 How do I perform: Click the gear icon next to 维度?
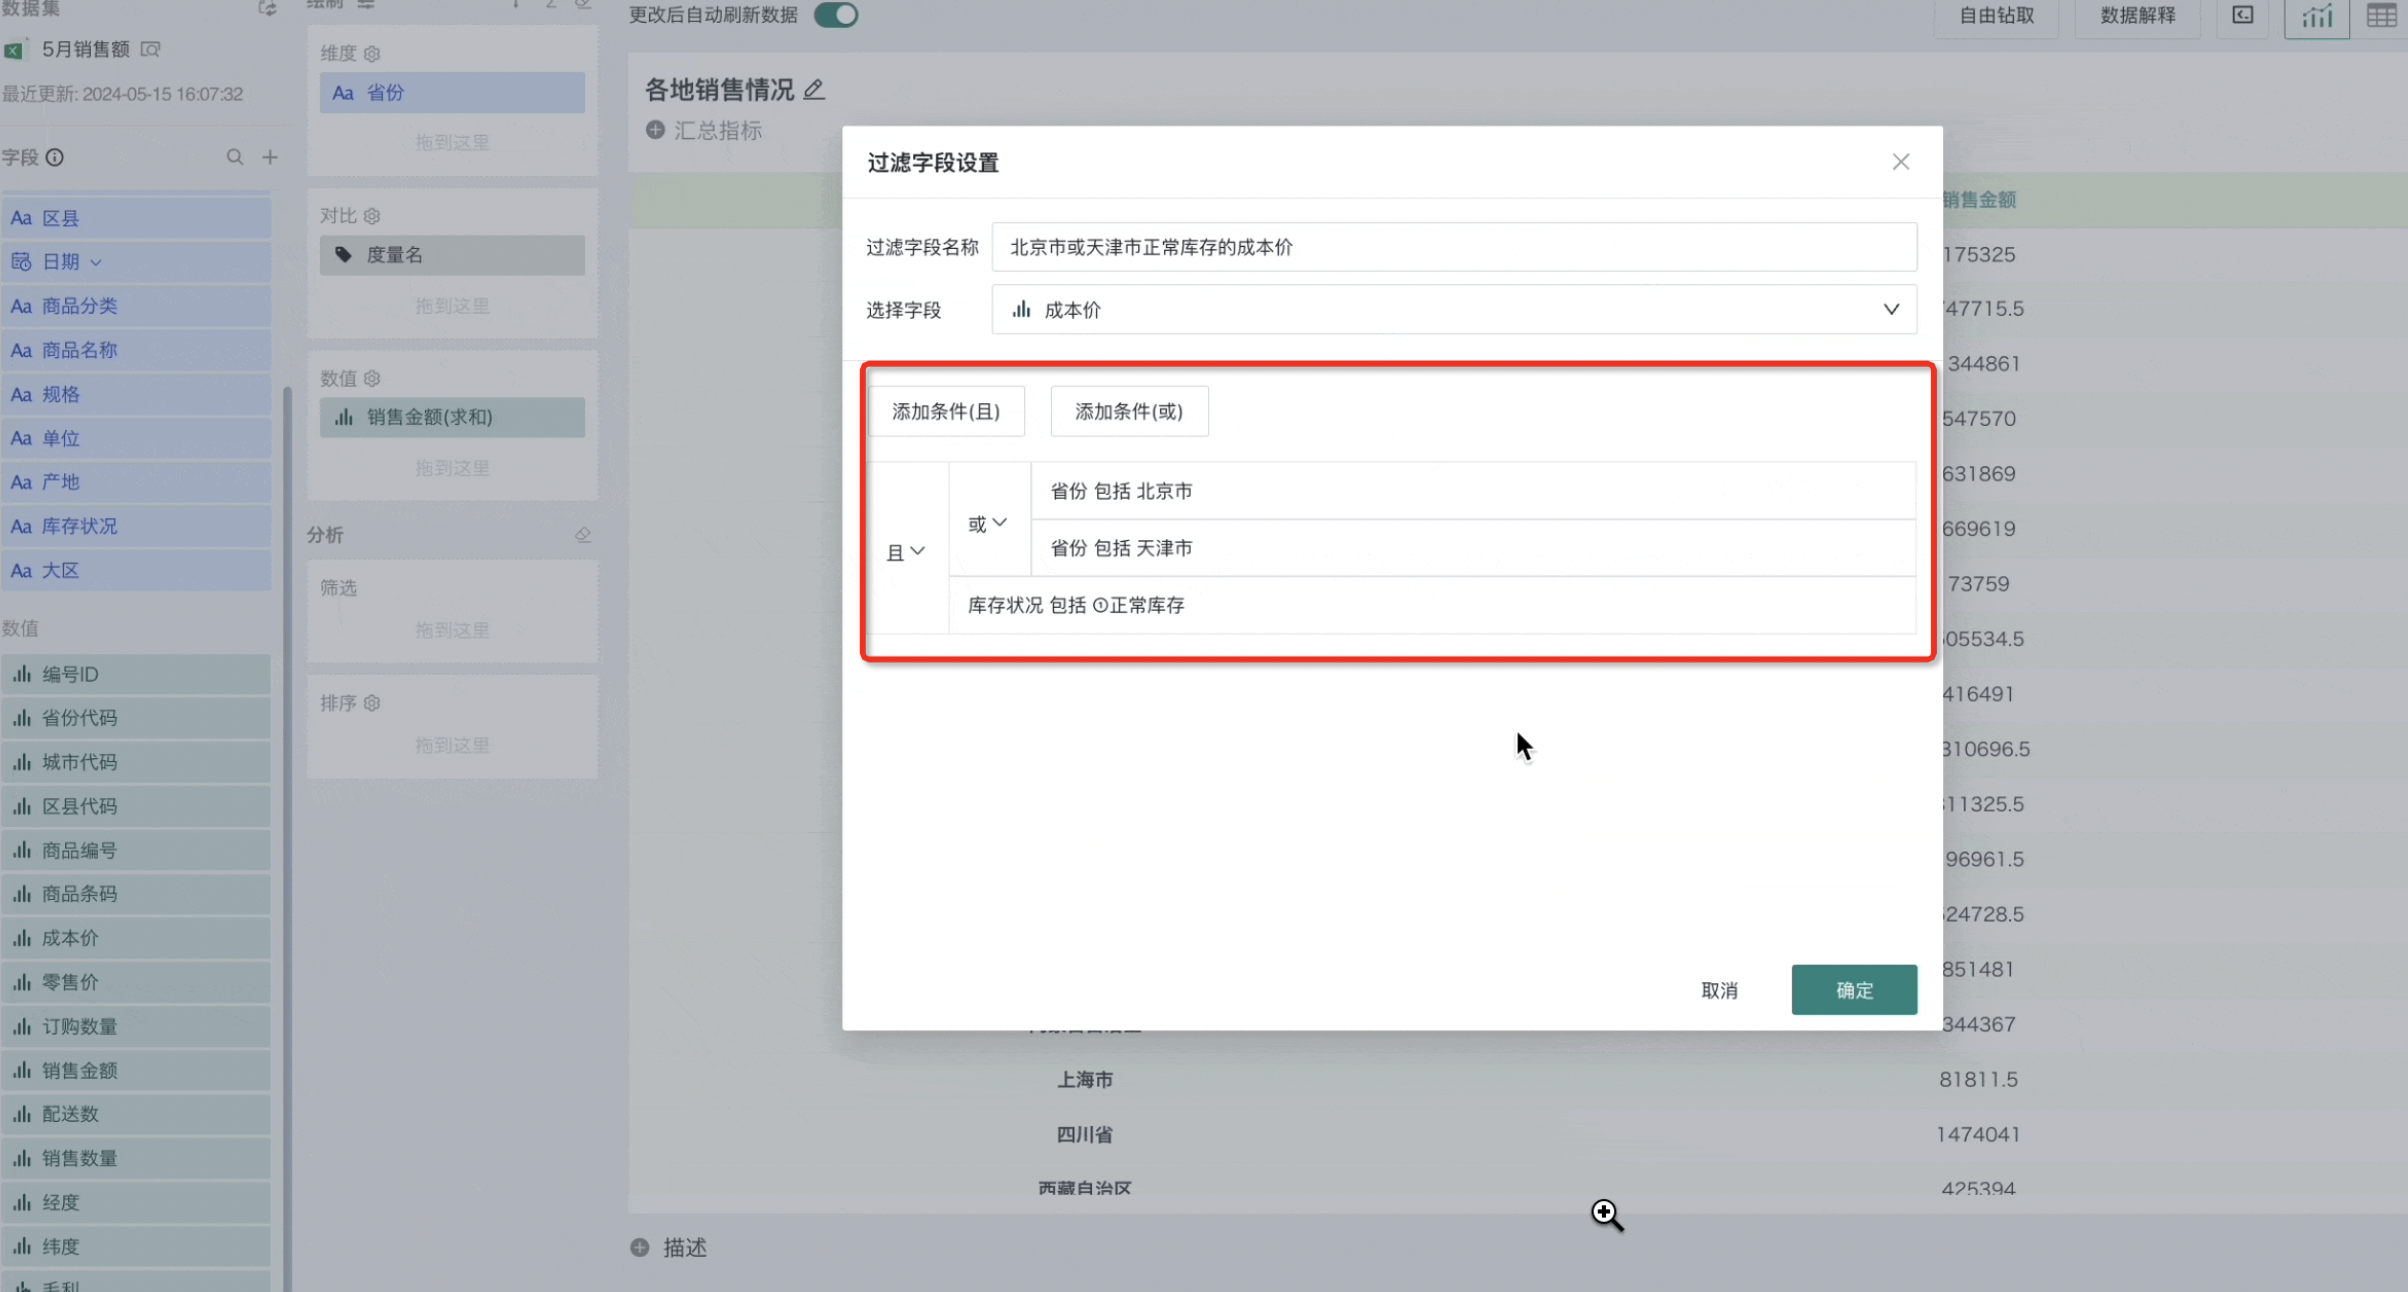point(372,54)
